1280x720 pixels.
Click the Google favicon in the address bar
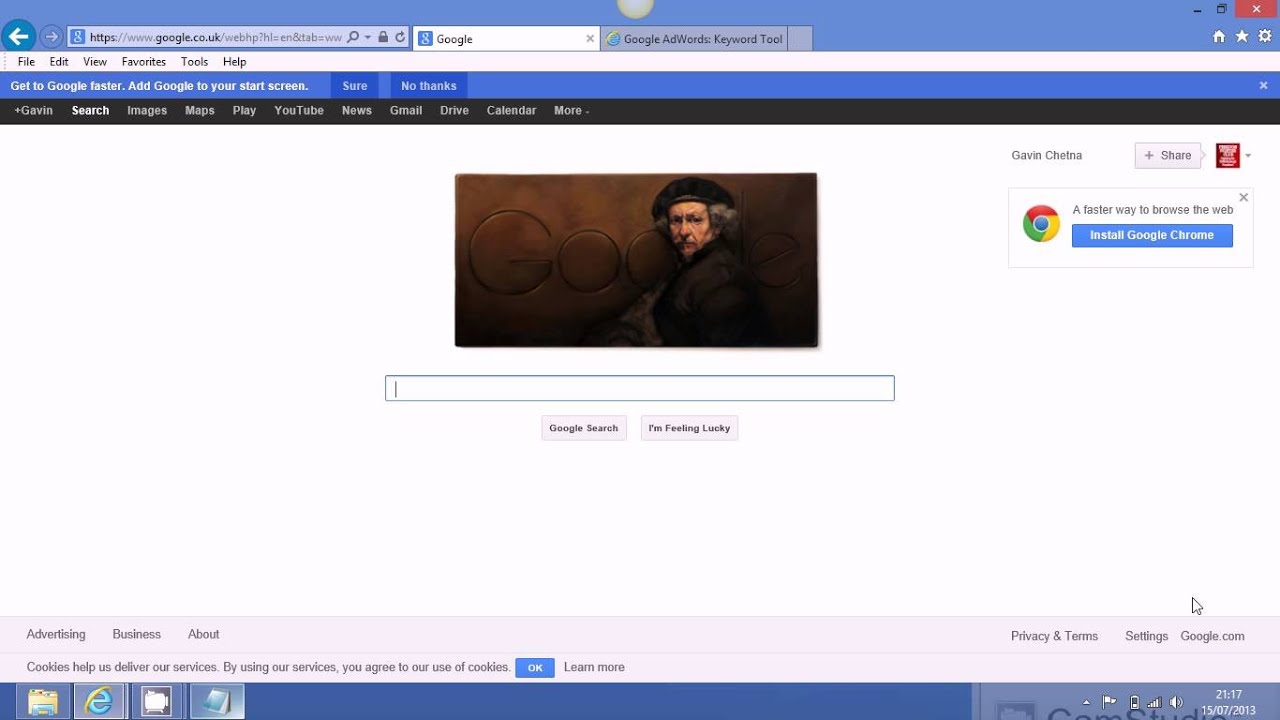(77, 38)
